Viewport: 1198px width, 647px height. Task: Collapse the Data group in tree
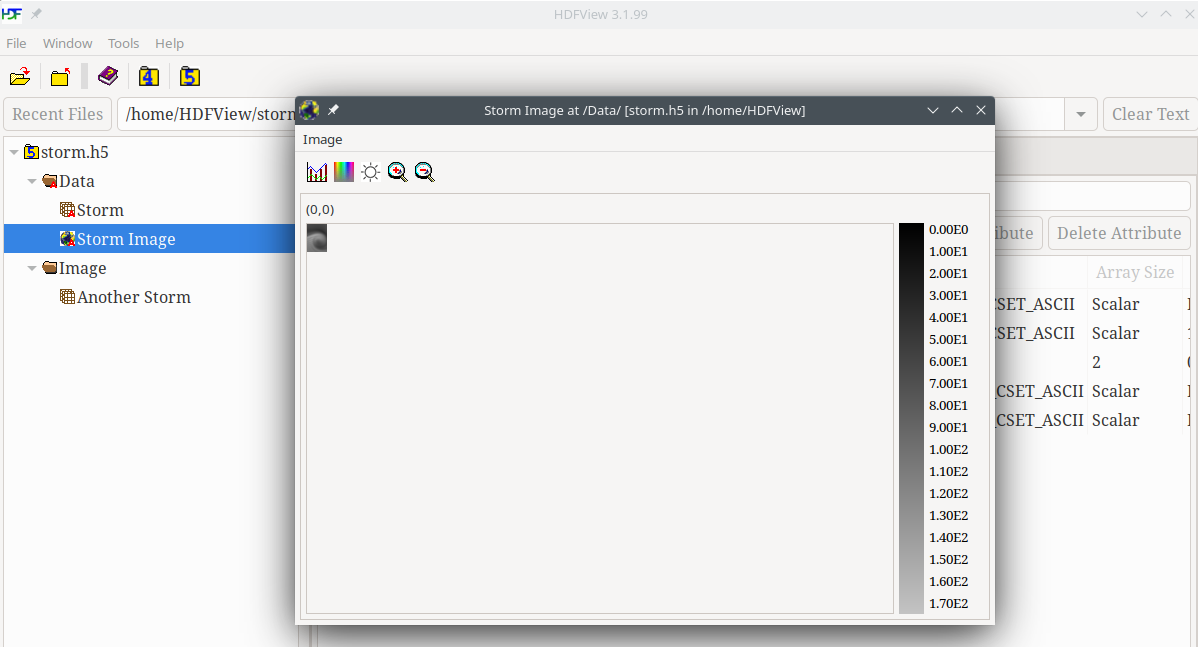pyautogui.click(x=32, y=182)
